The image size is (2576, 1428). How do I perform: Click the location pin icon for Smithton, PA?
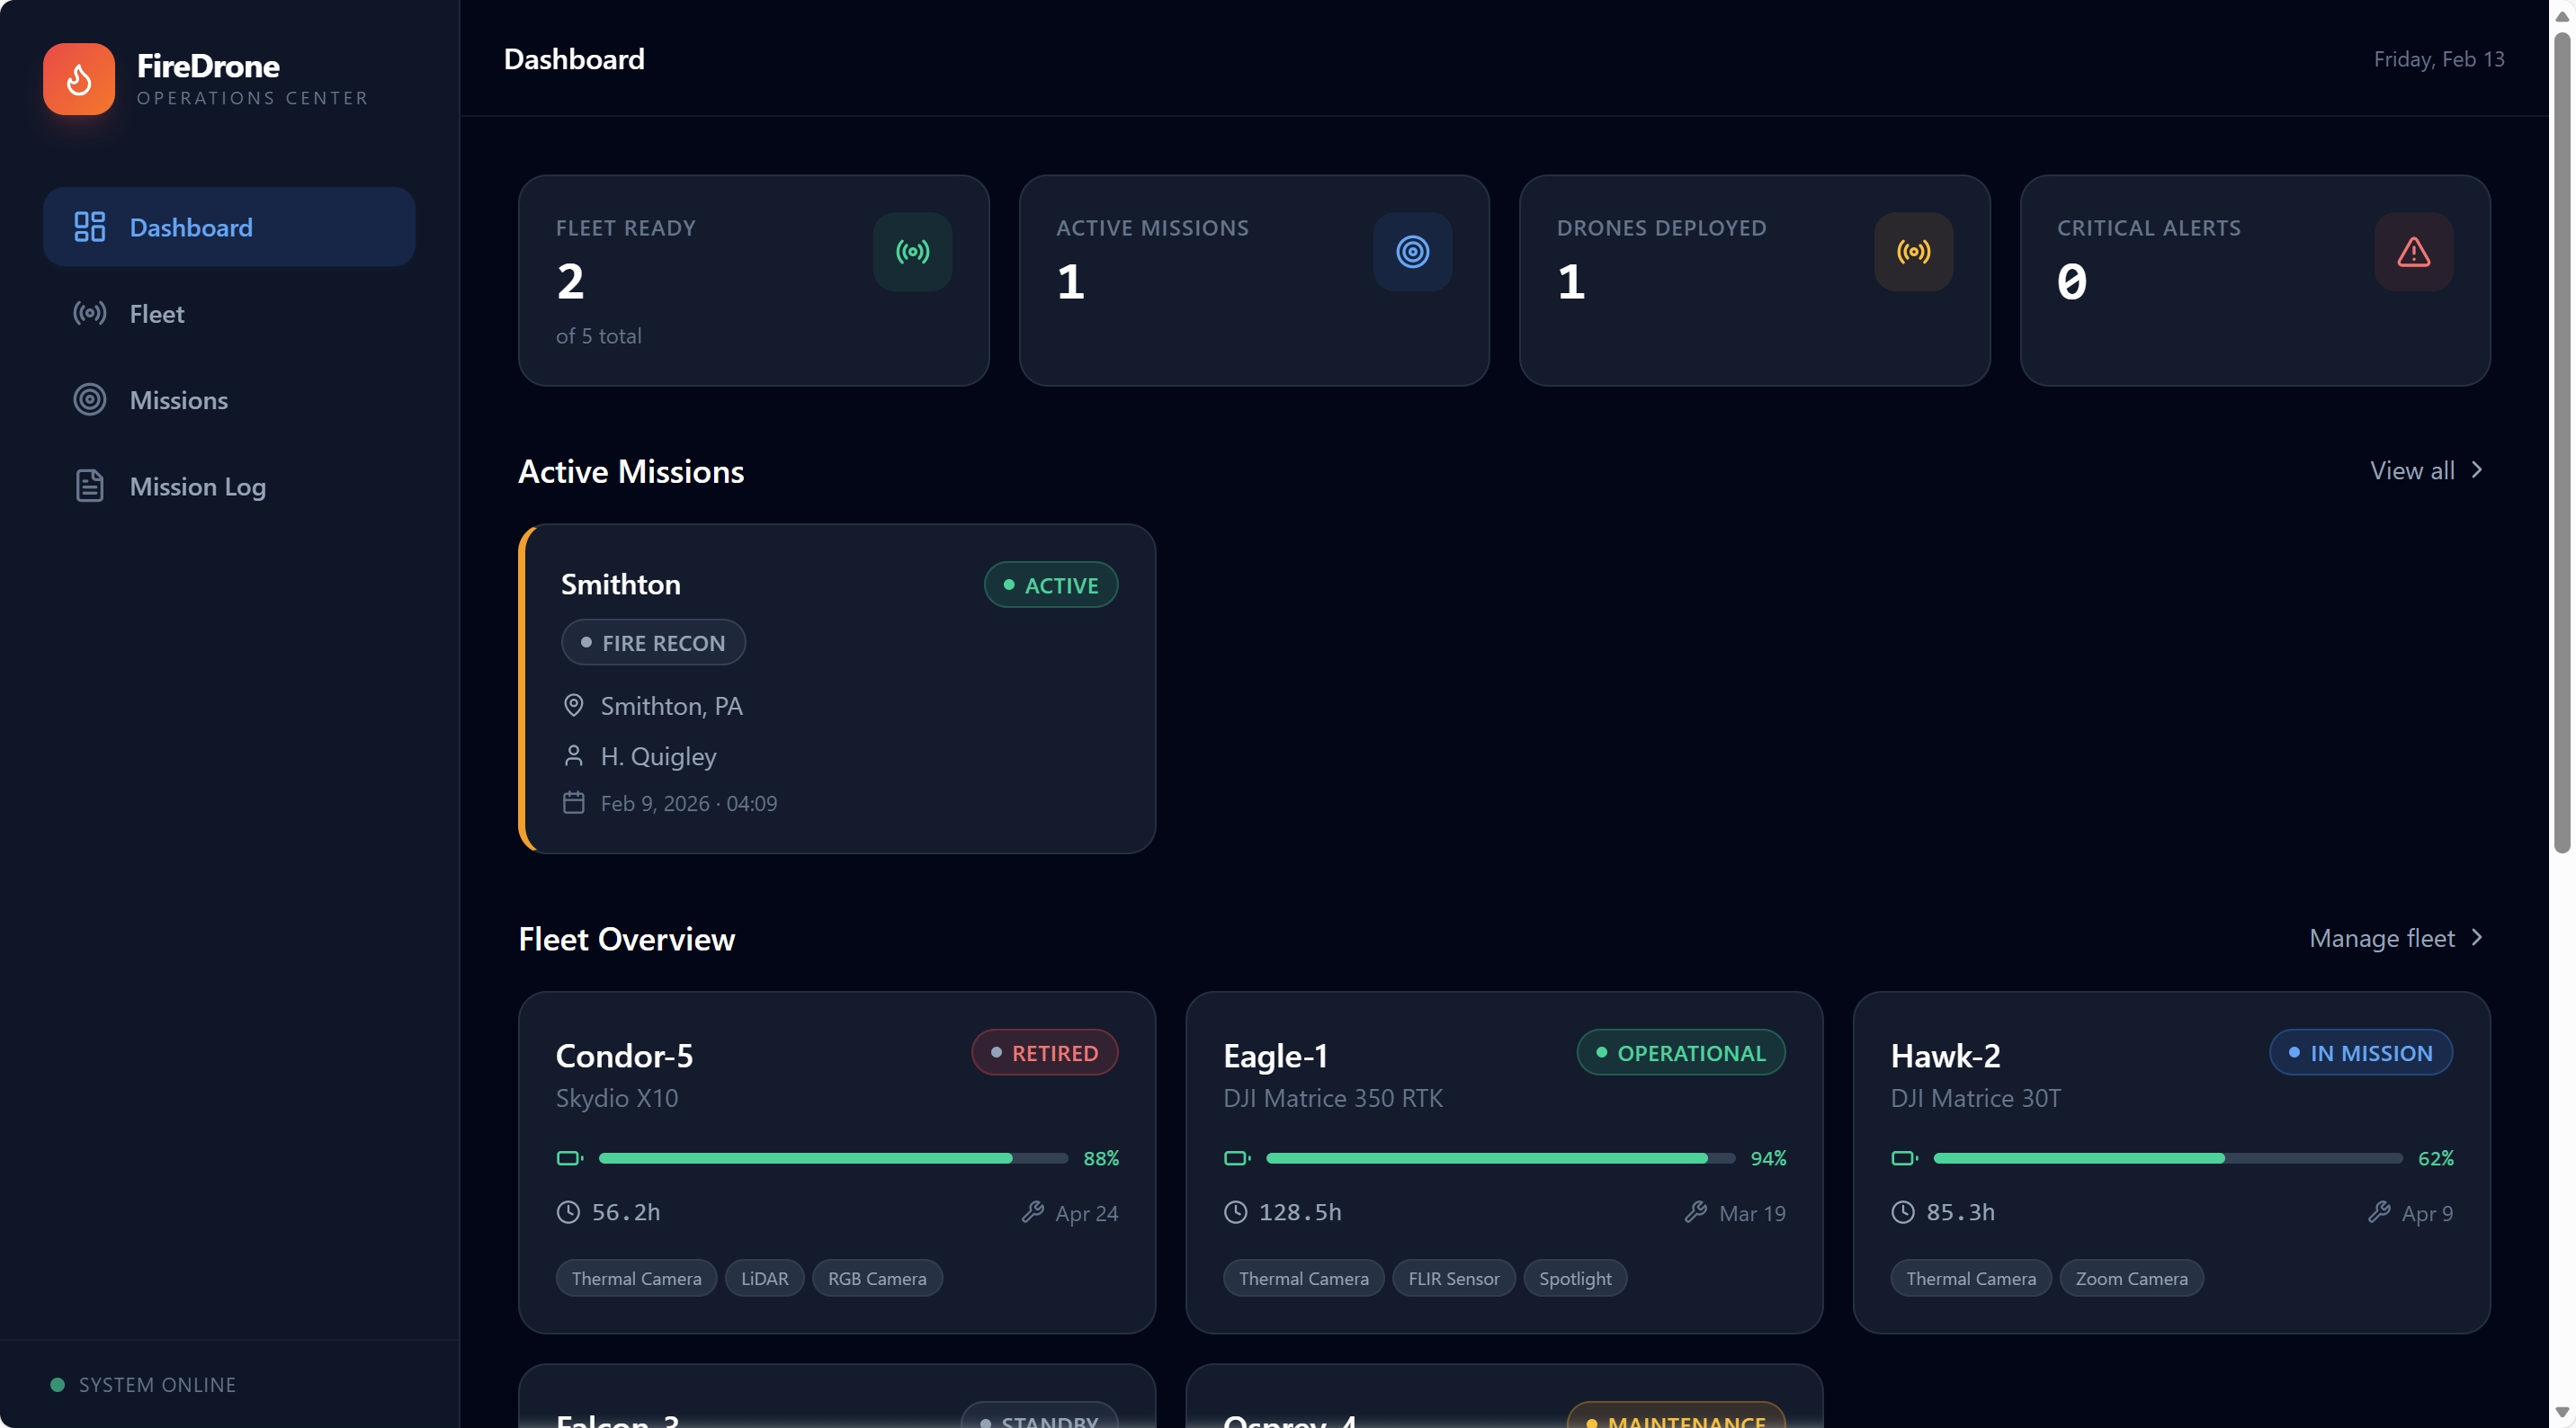pyautogui.click(x=573, y=706)
